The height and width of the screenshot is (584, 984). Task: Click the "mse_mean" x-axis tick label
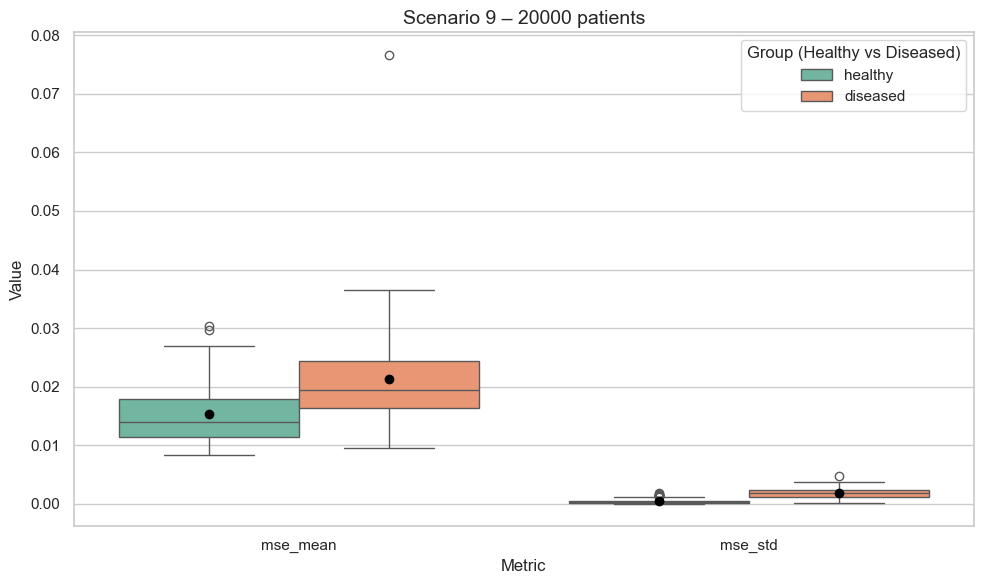click(299, 545)
